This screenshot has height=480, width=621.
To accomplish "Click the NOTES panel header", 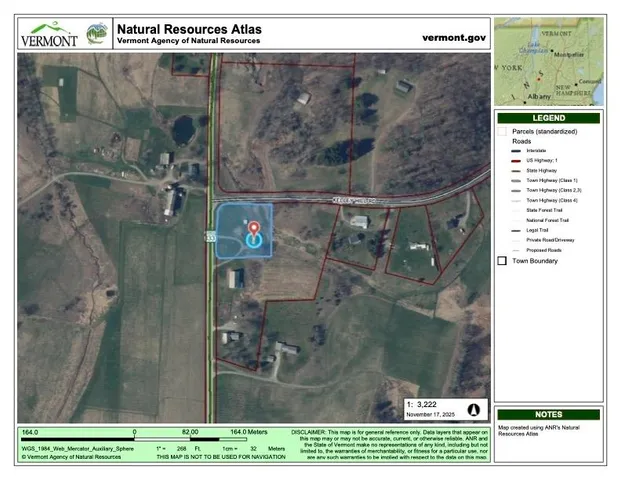I will [x=549, y=415].
